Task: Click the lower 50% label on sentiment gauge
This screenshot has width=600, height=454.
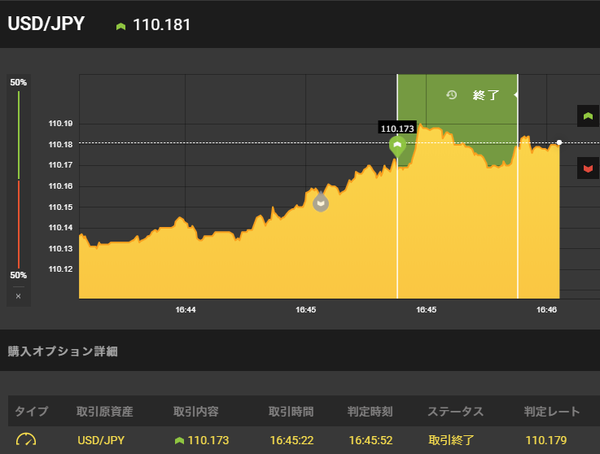Action: coord(18,275)
